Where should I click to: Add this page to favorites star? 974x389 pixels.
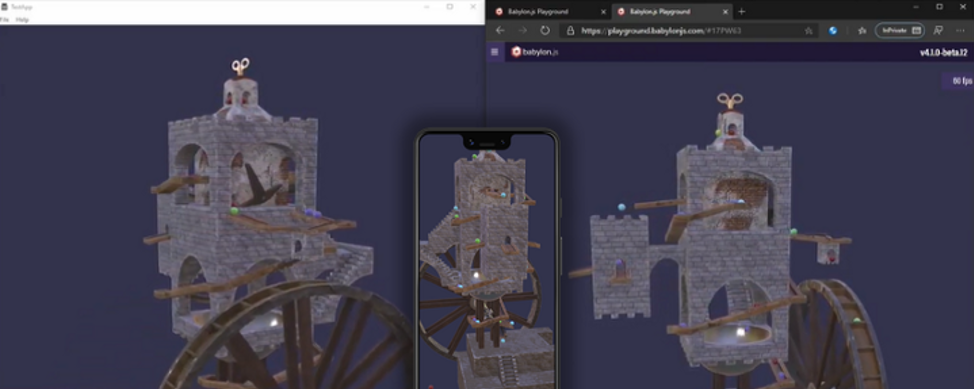click(x=808, y=30)
